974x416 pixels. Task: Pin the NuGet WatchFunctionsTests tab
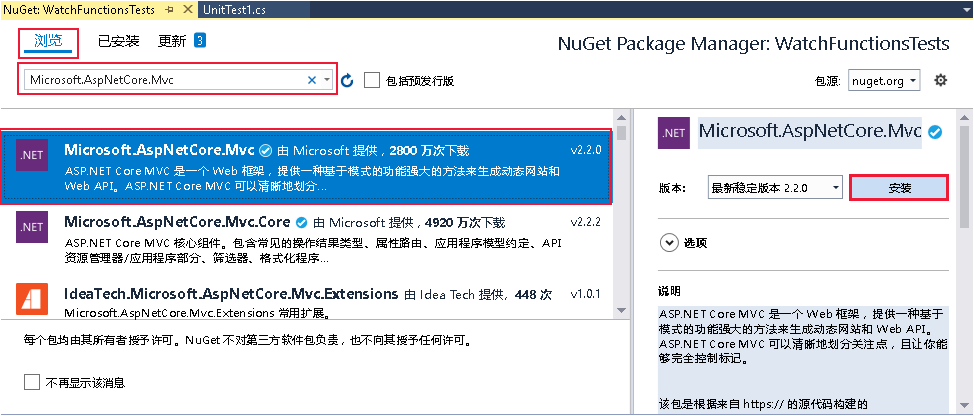(169, 9)
